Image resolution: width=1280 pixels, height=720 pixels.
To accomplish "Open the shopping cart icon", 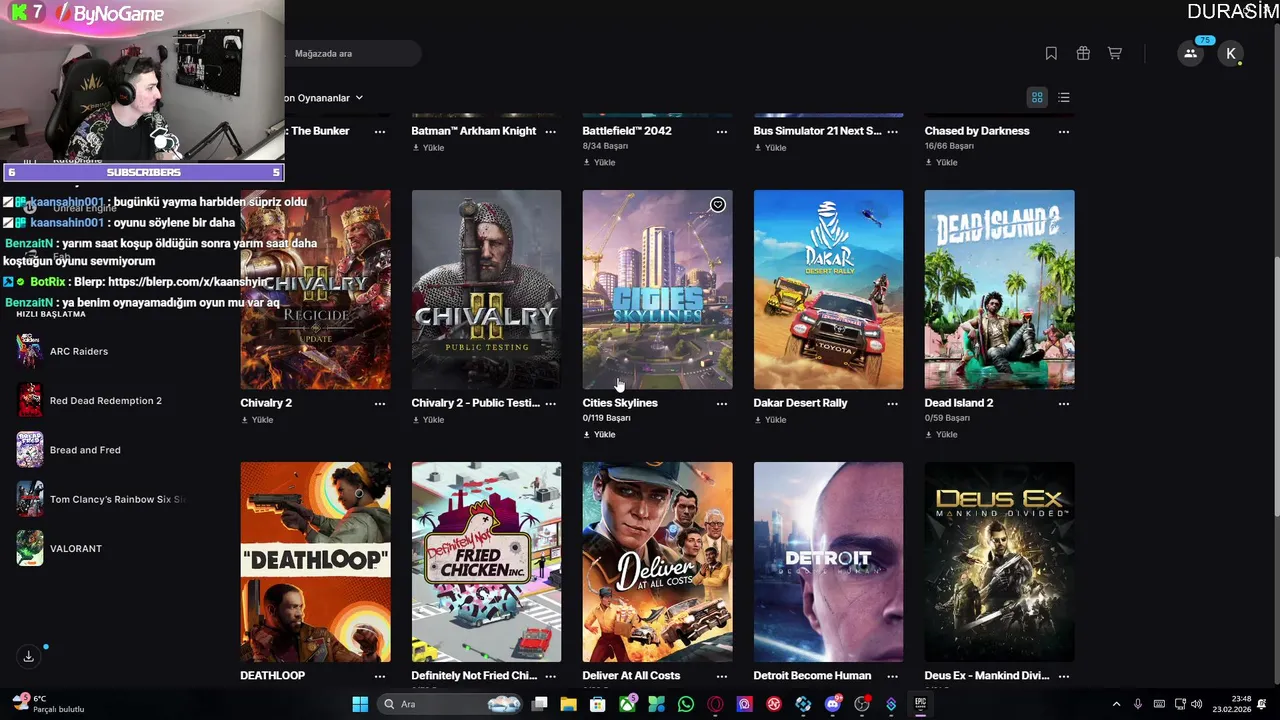I will click(1115, 53).
